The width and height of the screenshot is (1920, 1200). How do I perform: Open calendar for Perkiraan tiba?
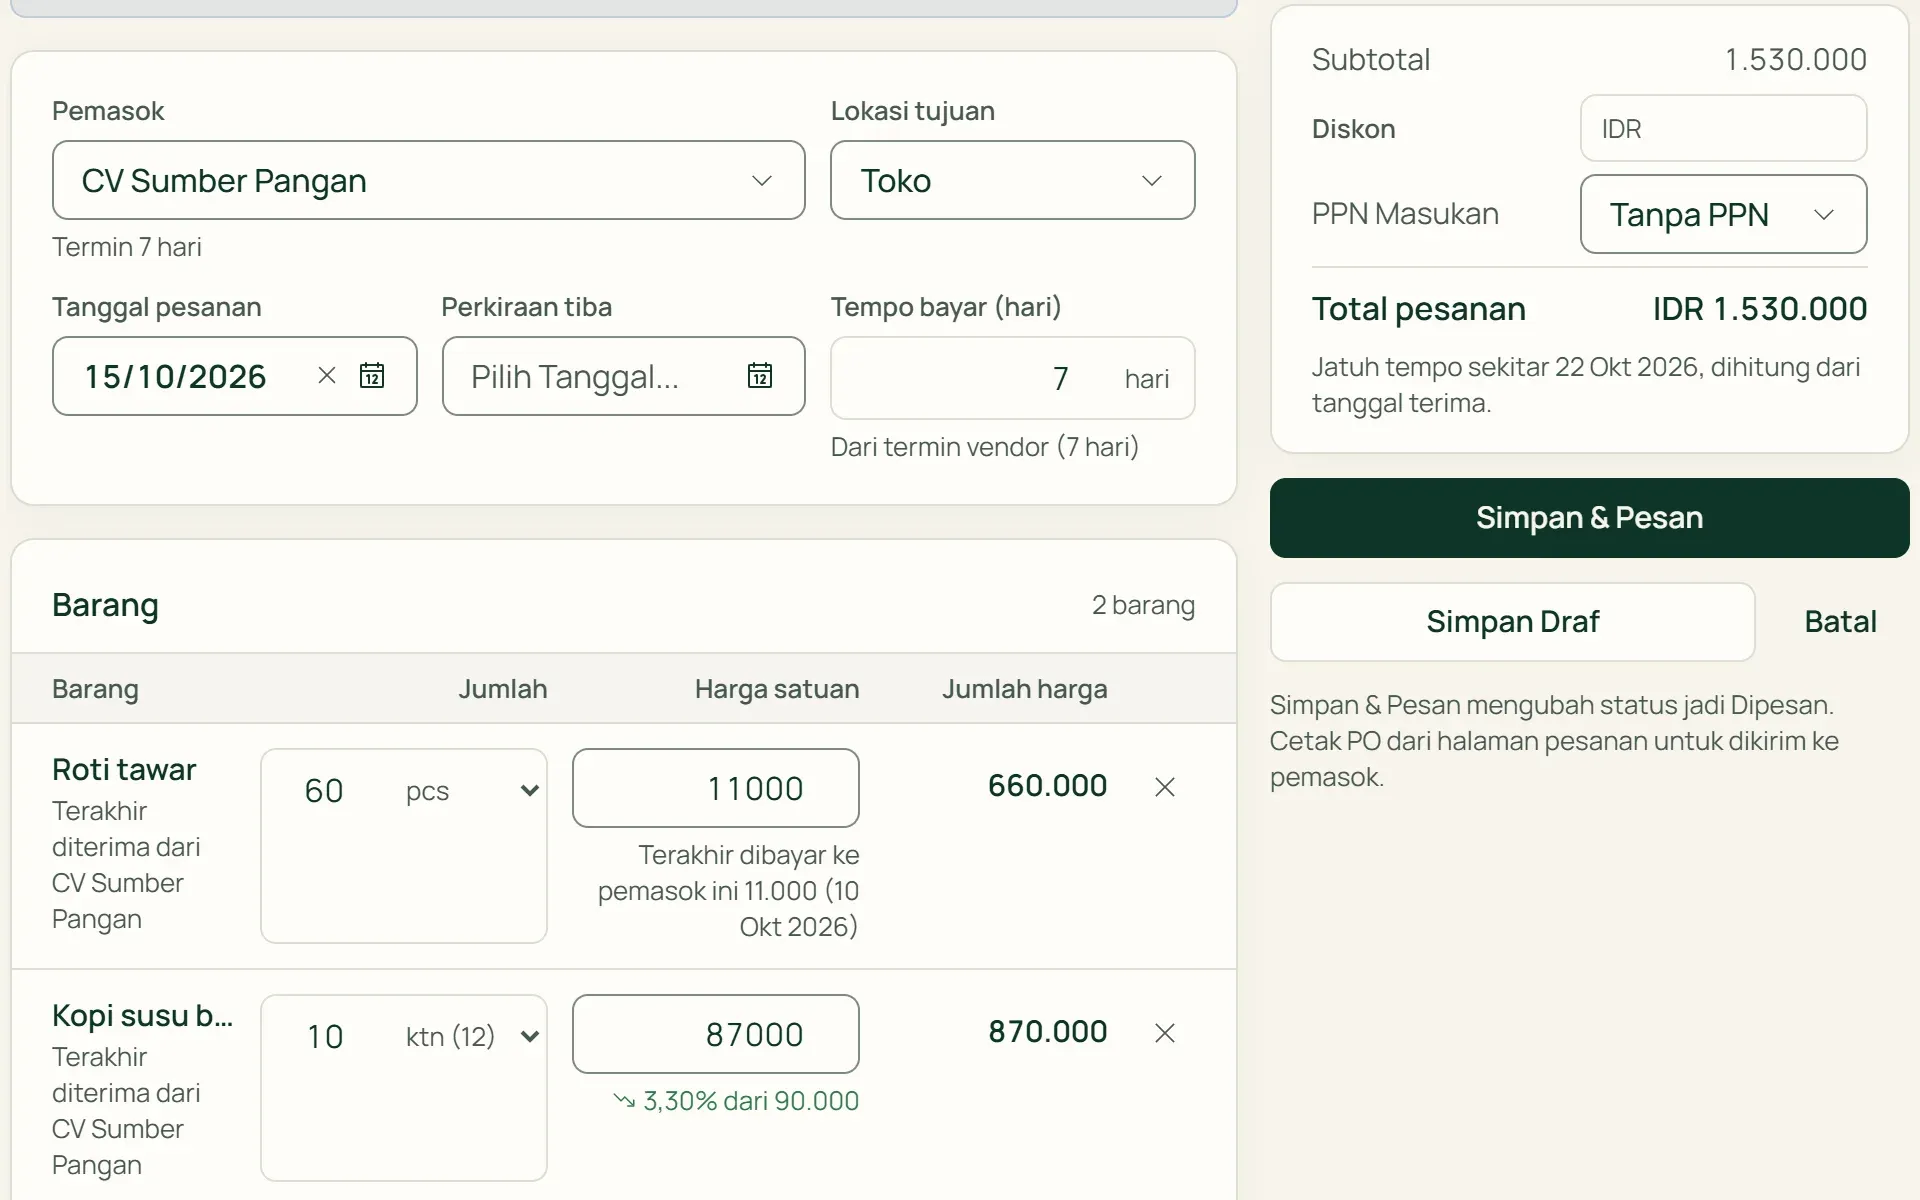[x=760, y=376]
